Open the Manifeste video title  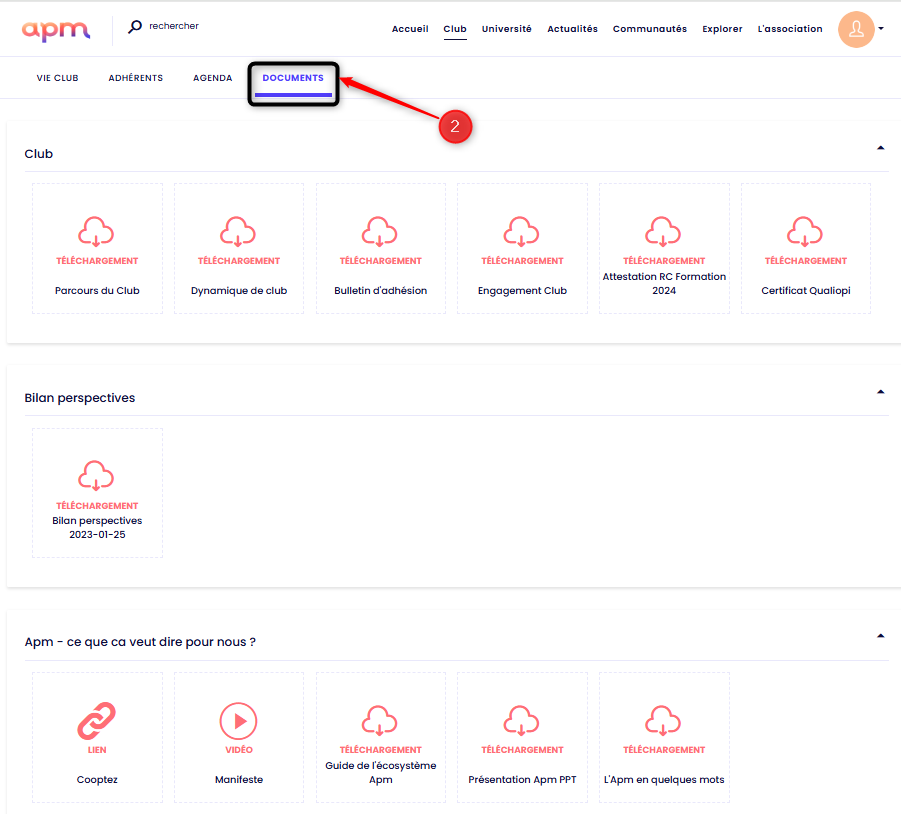tap(239, 780)
